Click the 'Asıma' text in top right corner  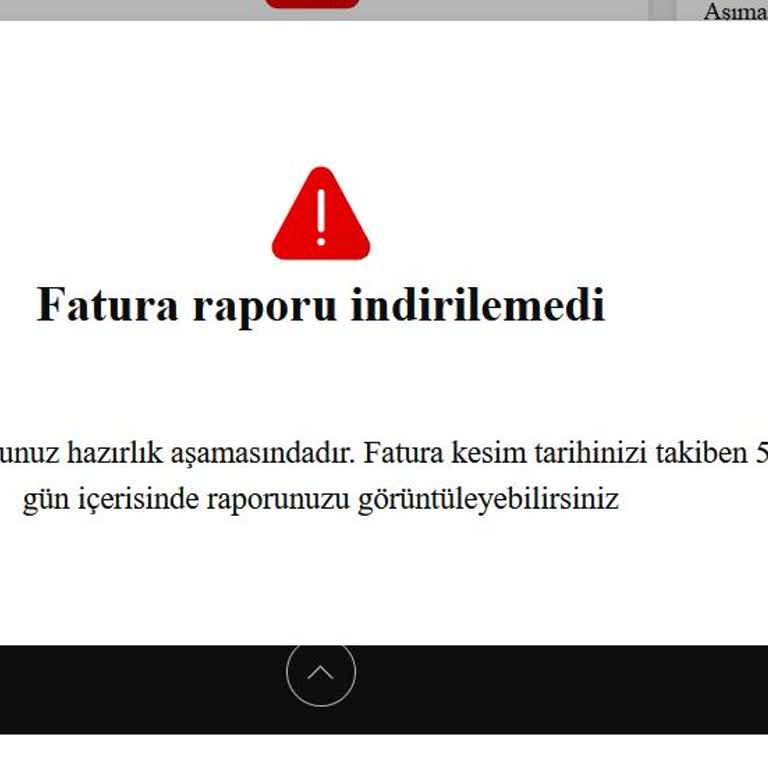pyautogui.click(x=736, y=12)
